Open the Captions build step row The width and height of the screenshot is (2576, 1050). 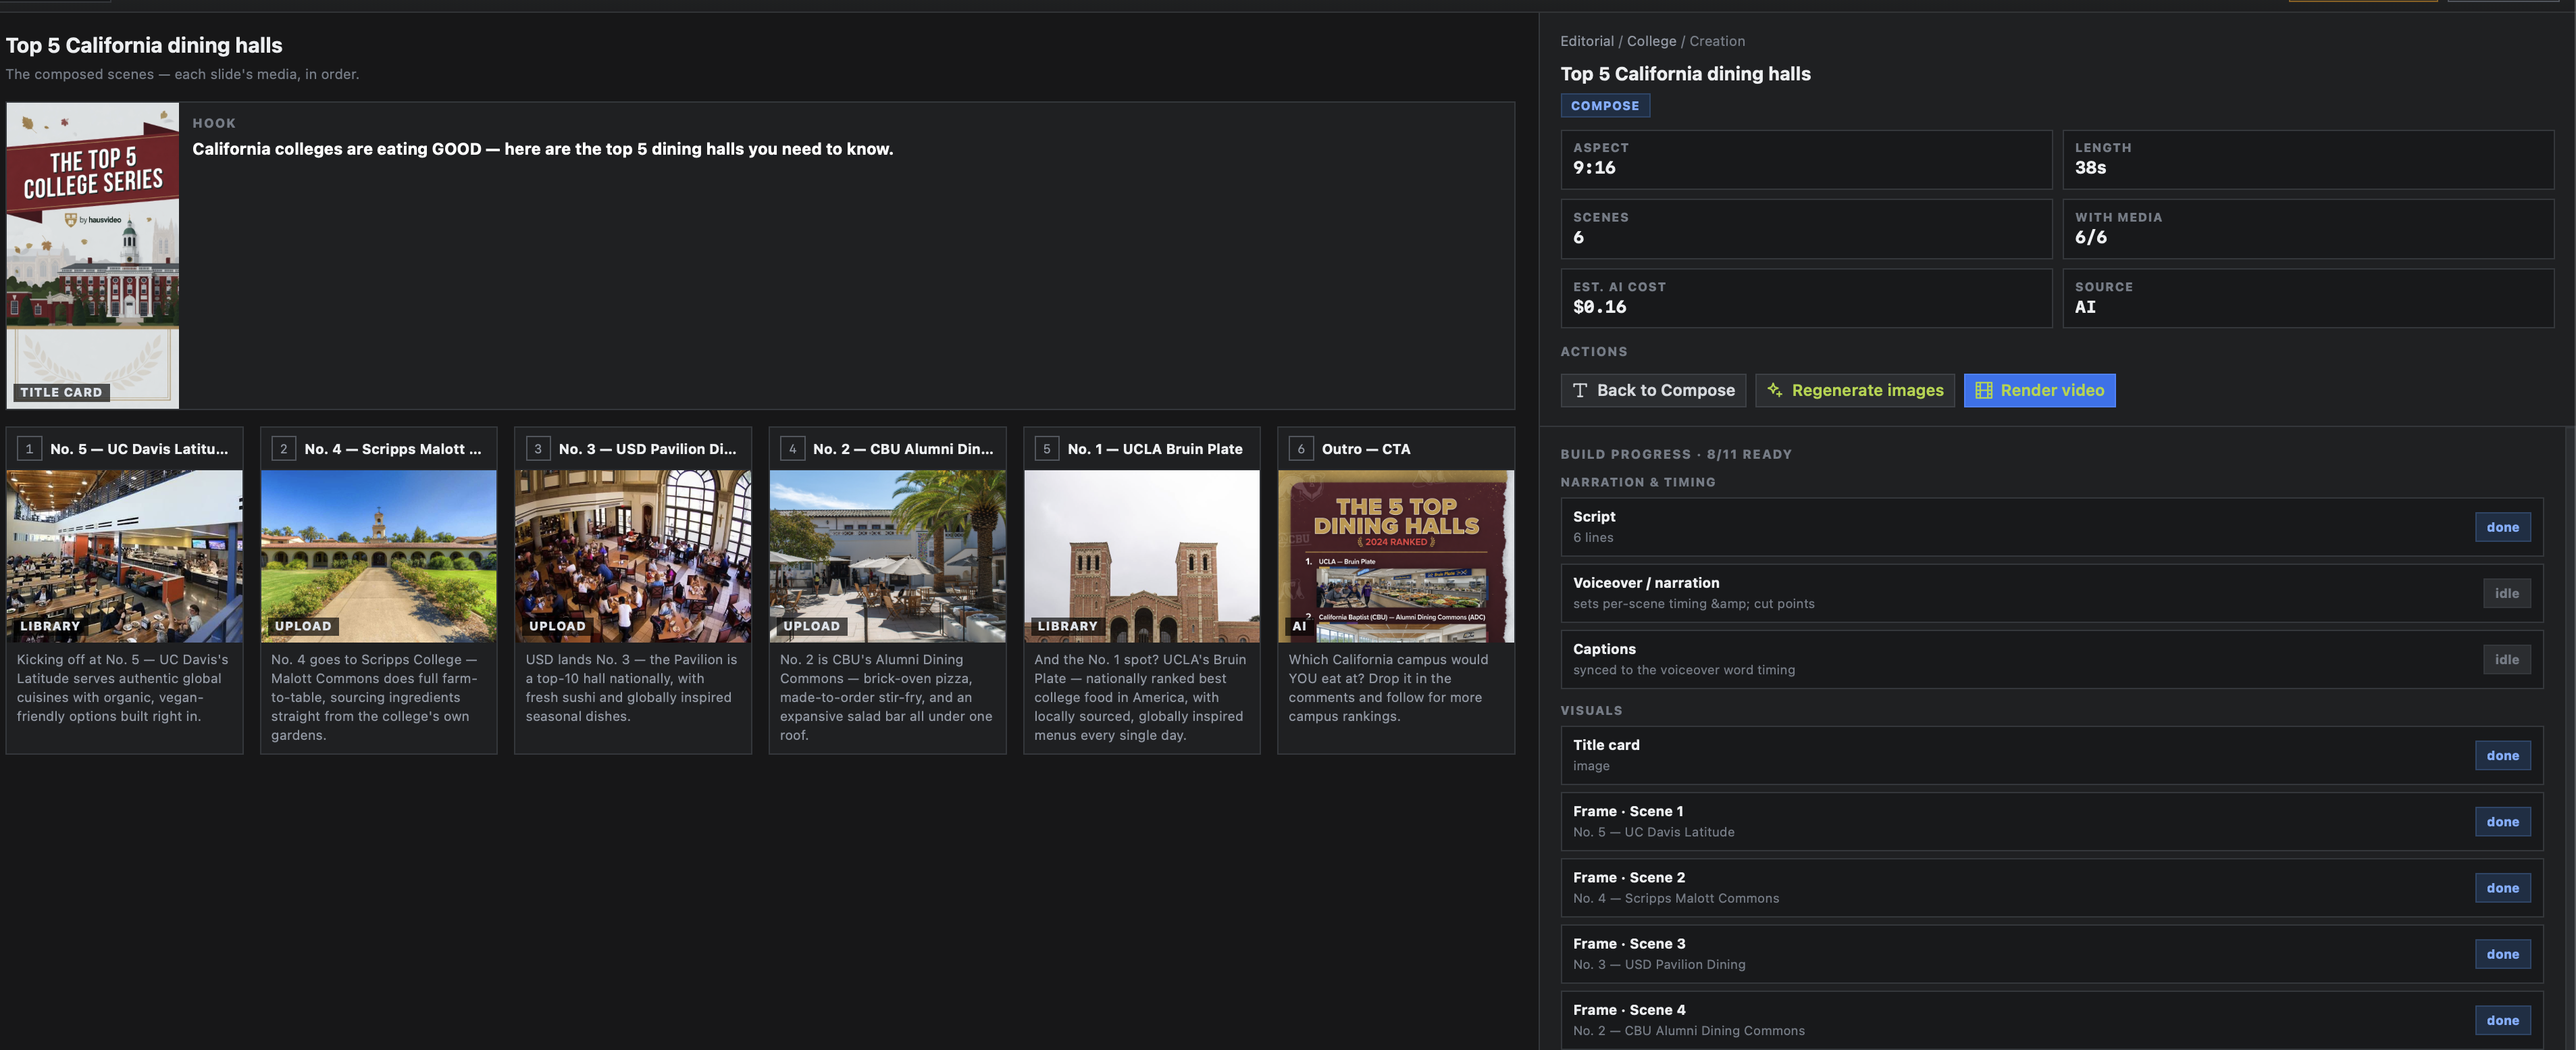point(2051,659)
